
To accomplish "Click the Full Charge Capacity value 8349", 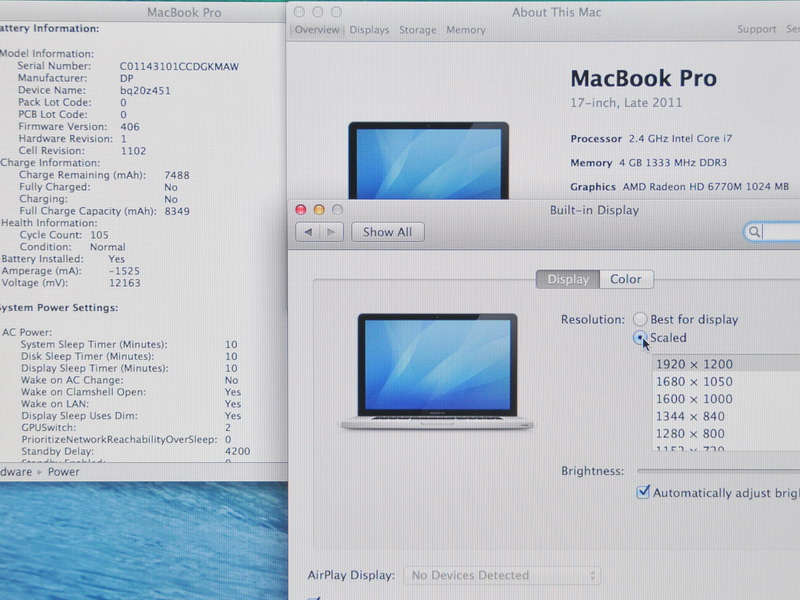I will point(177,211).
